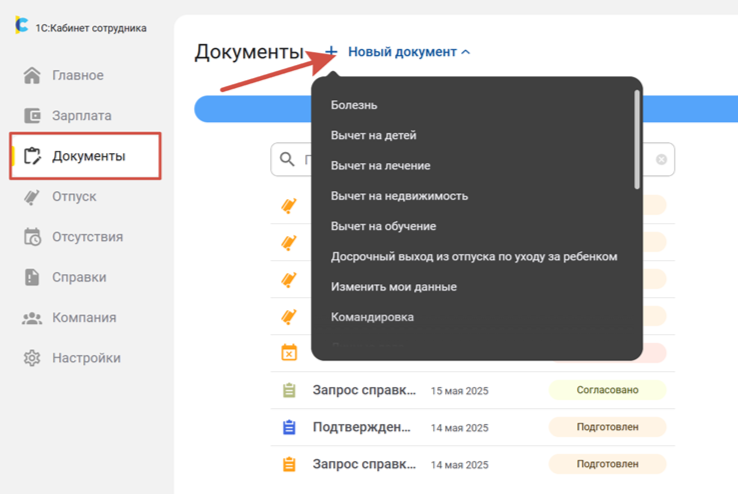The image size is (738, 494).
Task: Click the search magnifier icon
Action: click(287, 159)
